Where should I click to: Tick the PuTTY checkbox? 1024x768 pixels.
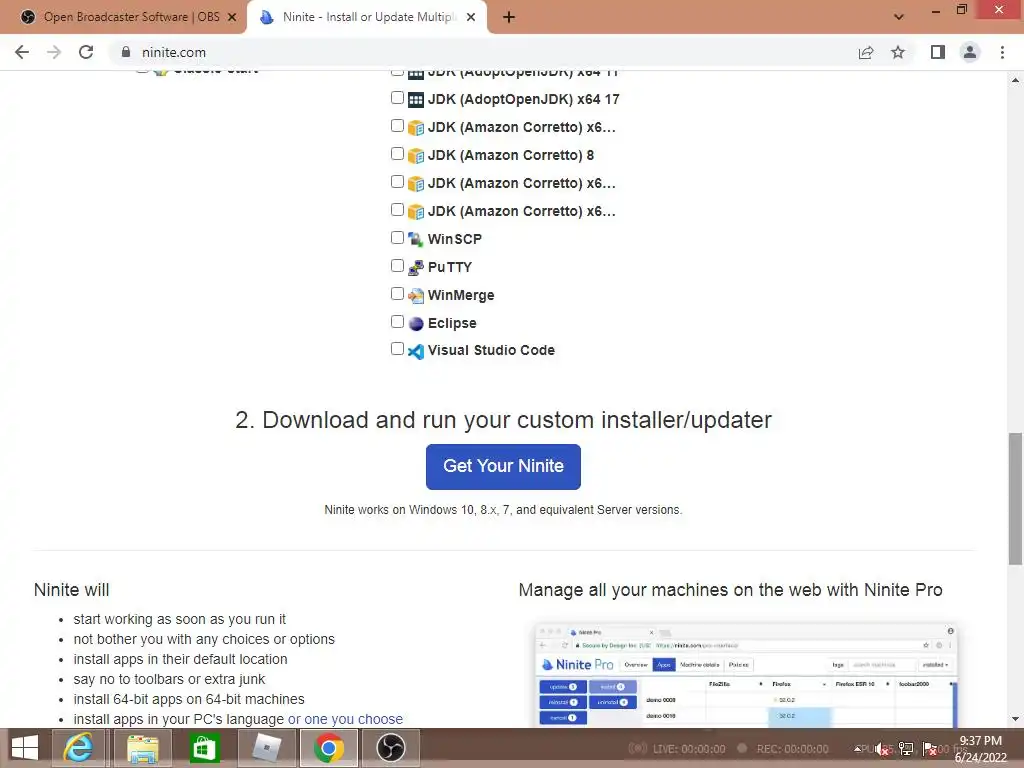coord(397,266)
